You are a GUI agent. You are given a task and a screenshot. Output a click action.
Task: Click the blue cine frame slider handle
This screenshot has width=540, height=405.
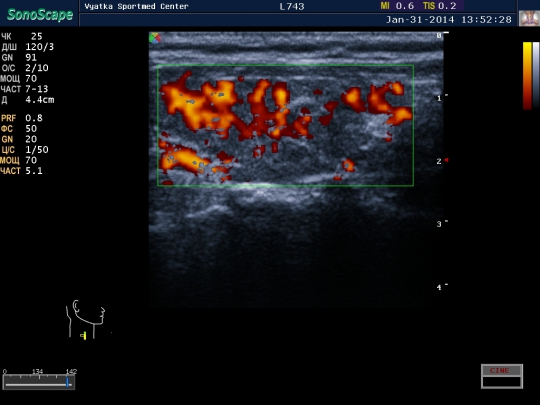68,383
